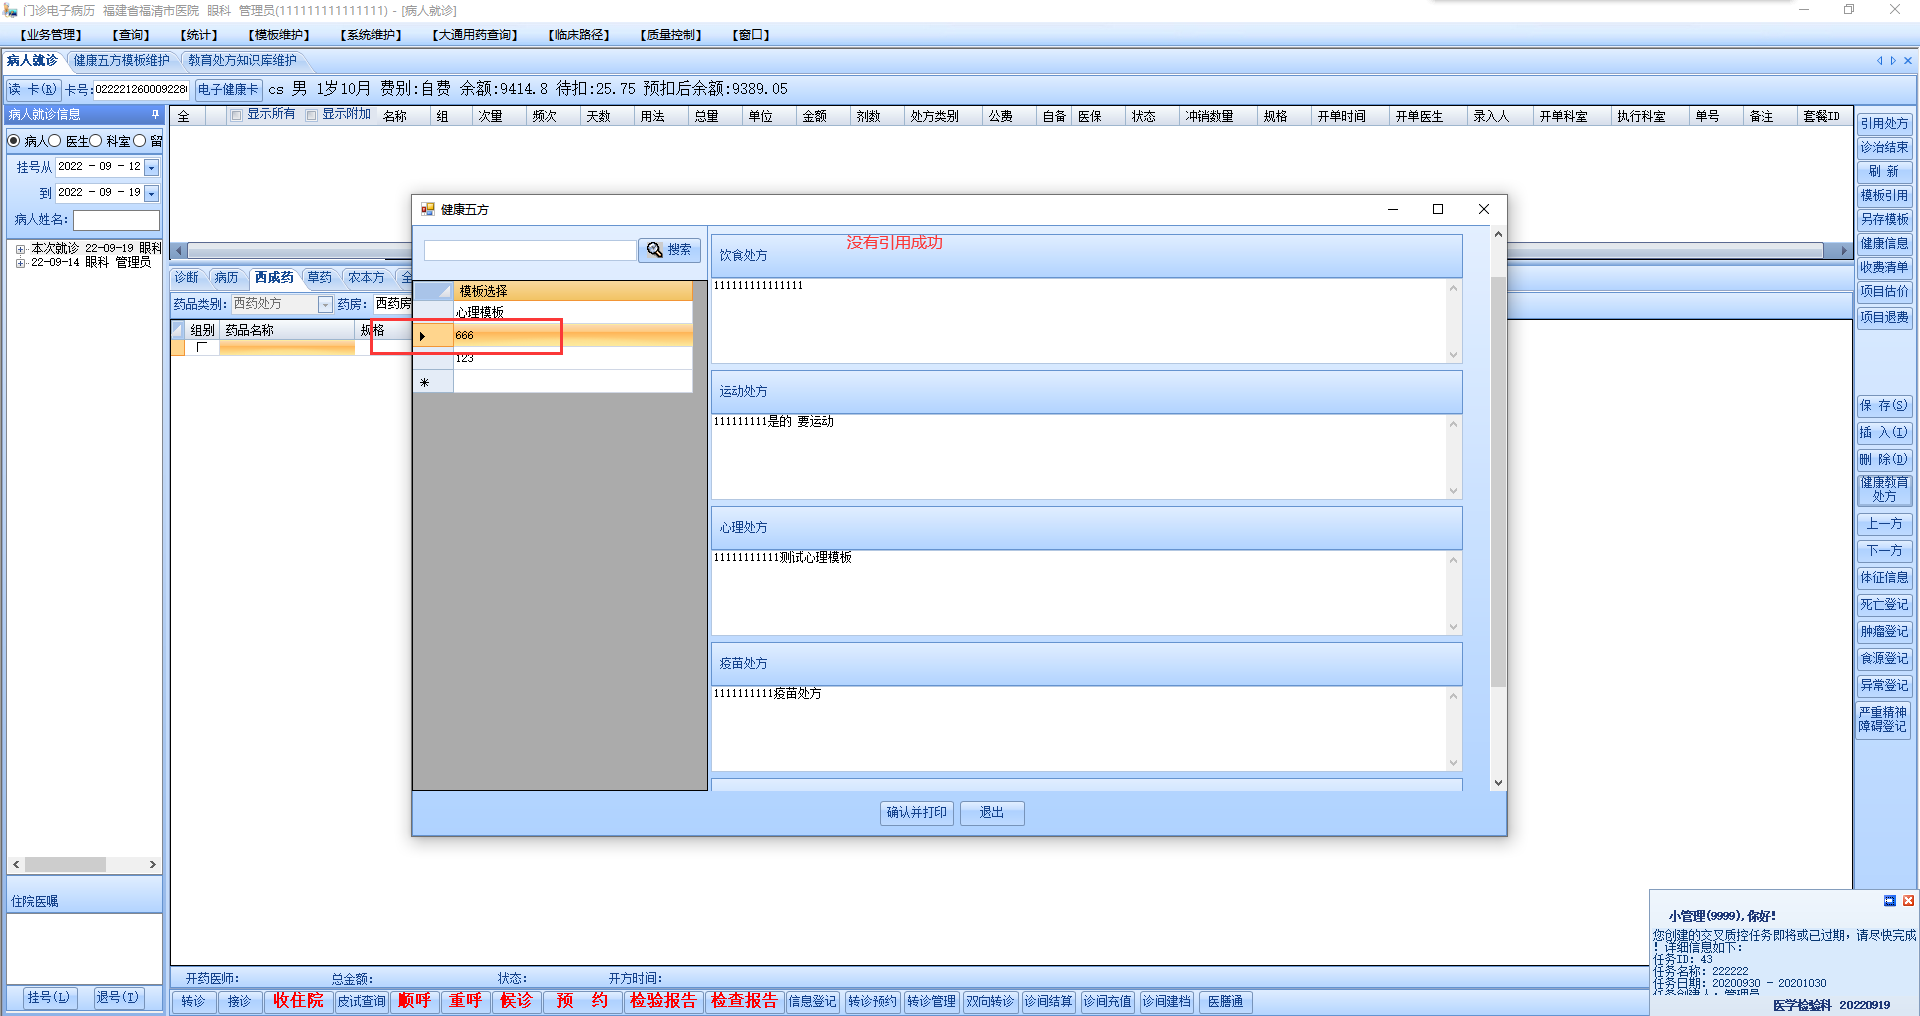Image resolution: width=1920 pixels, height=1016 pixels.
Task: Select the 留 radio button
Action: [140, 141]
